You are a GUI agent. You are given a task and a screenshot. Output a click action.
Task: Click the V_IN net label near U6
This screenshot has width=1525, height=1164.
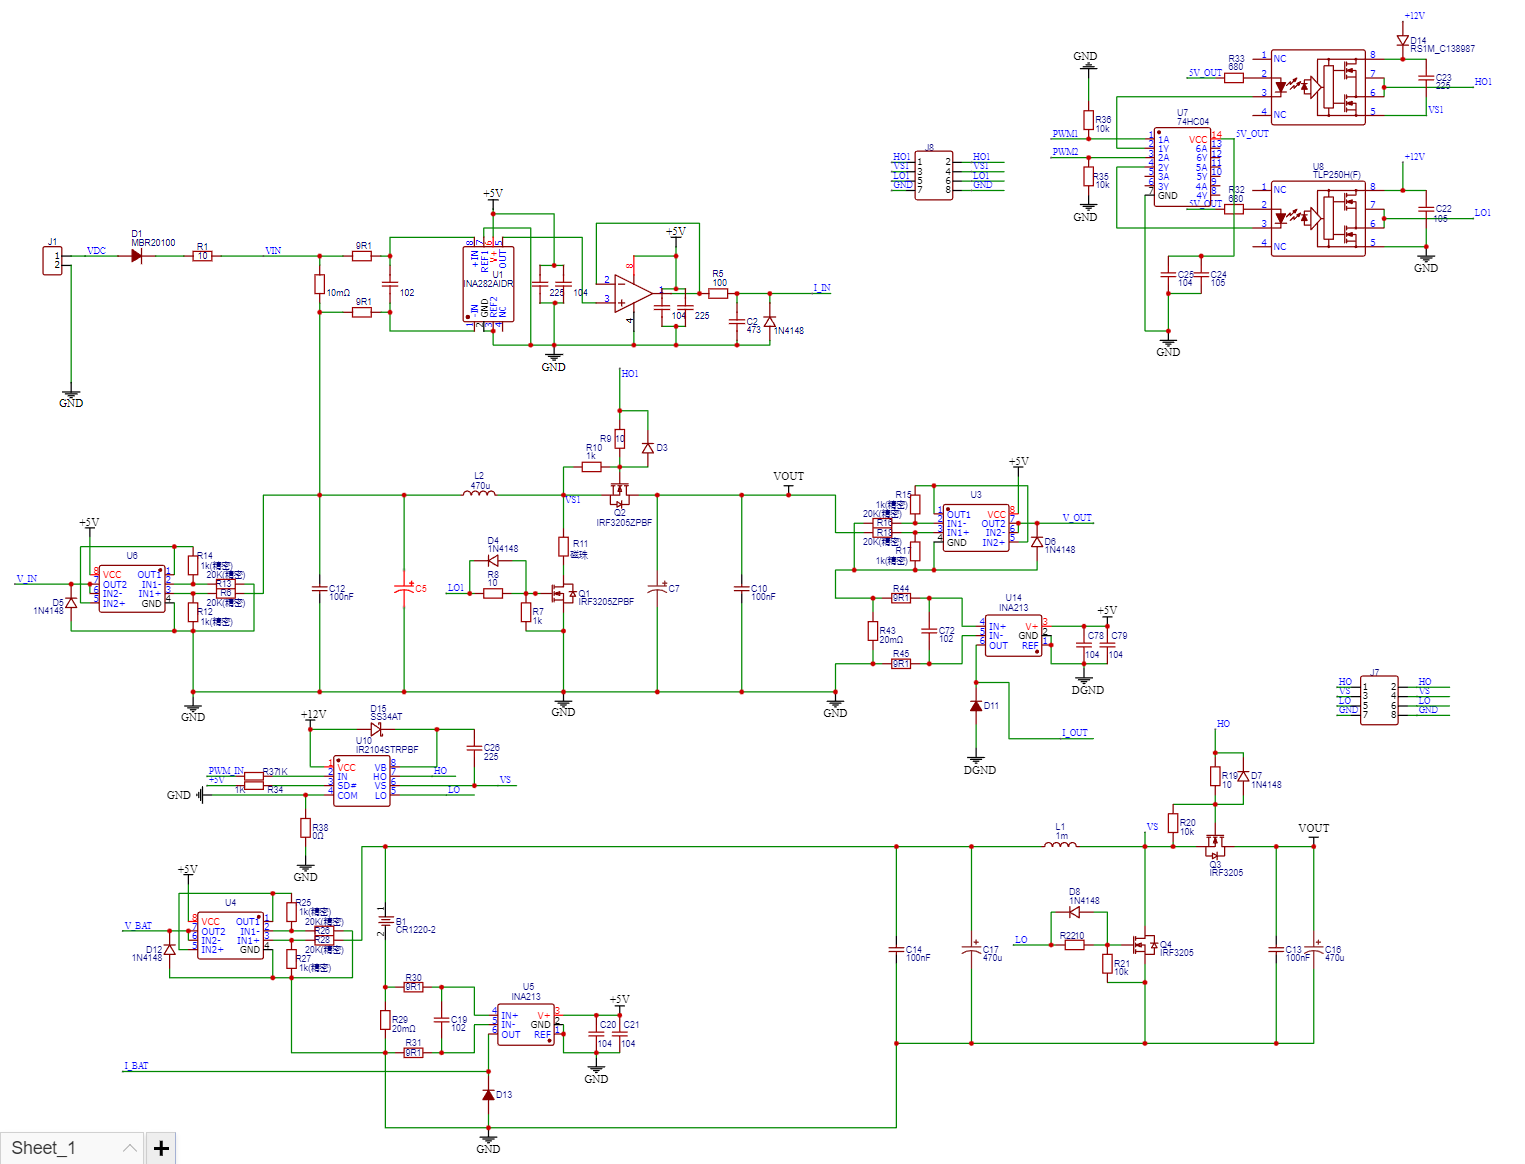[x=27, y=579]
